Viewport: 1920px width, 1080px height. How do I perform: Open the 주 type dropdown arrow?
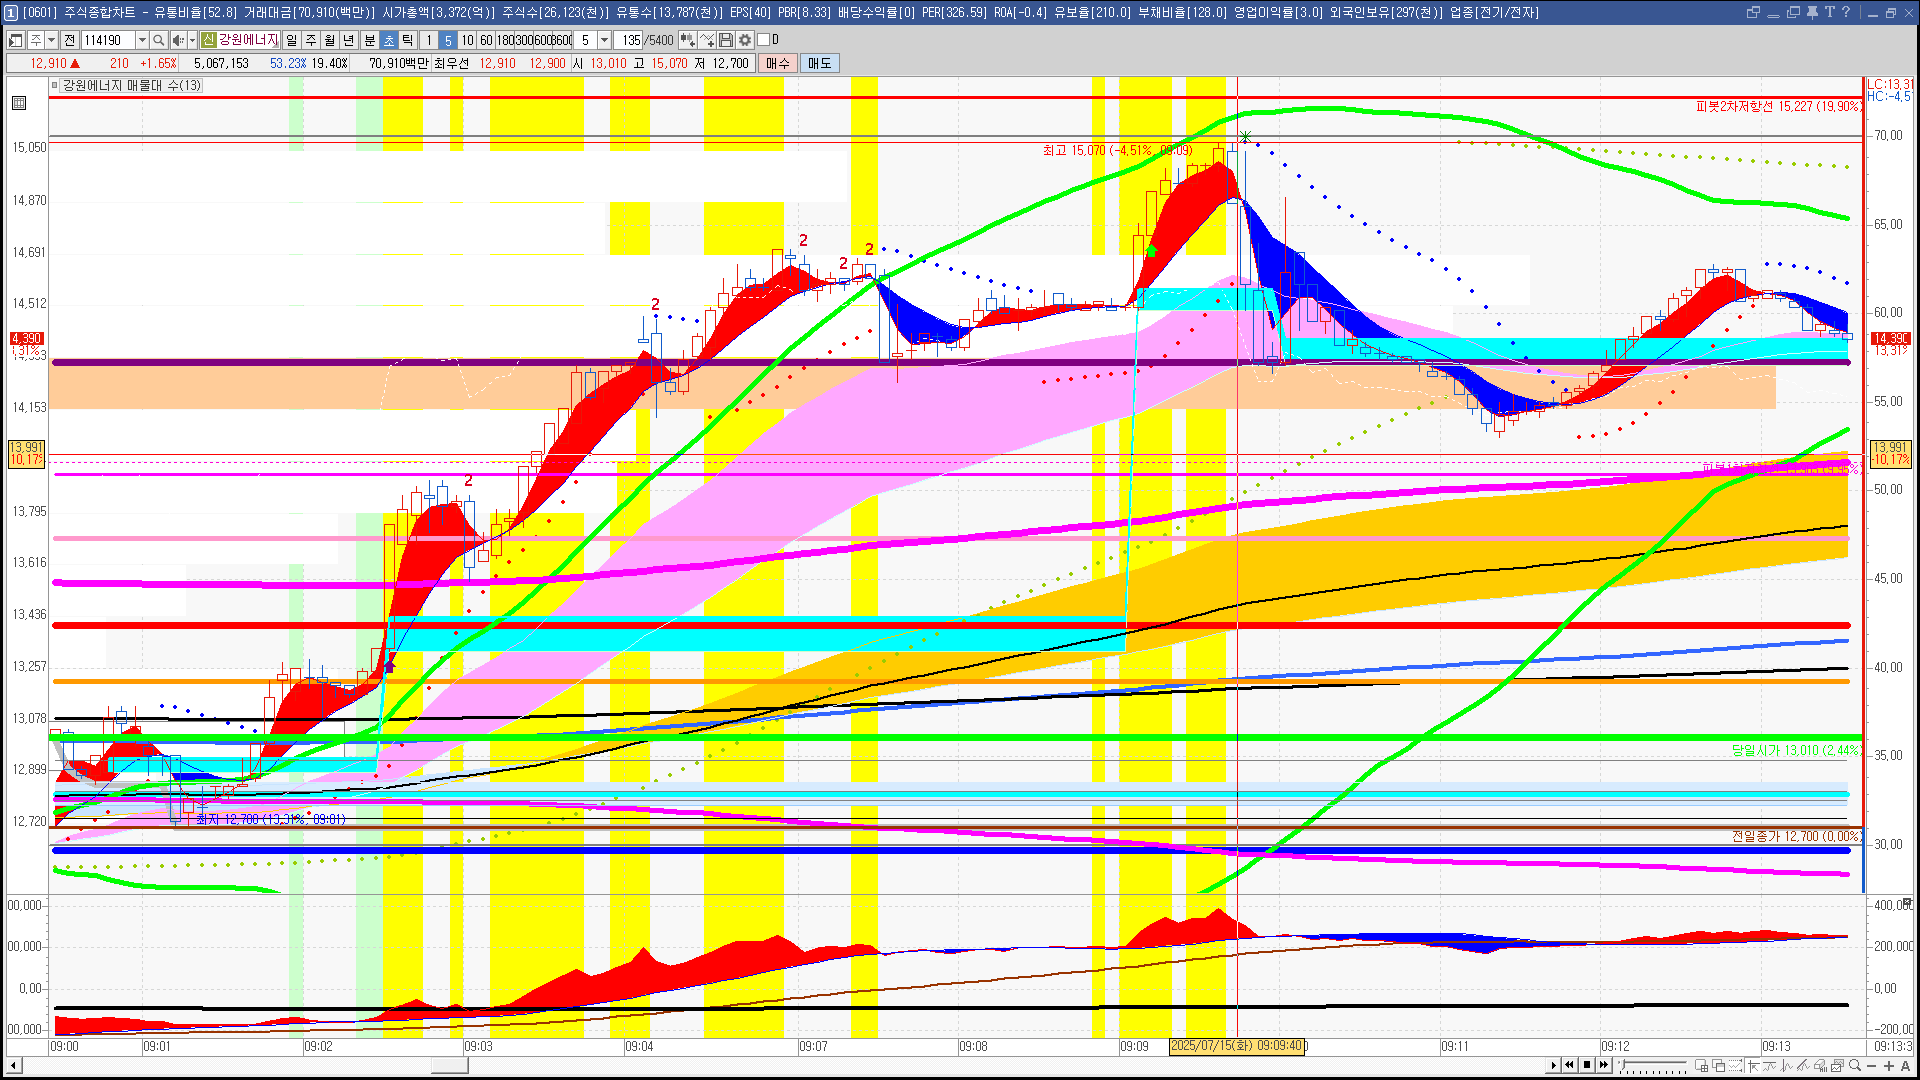(x=51, y=40)
